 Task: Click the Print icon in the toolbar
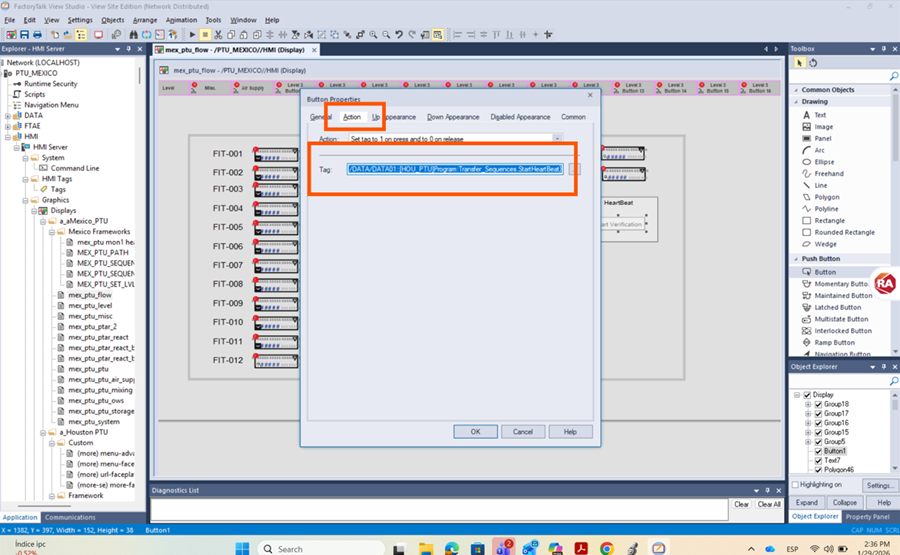point(37,34)
